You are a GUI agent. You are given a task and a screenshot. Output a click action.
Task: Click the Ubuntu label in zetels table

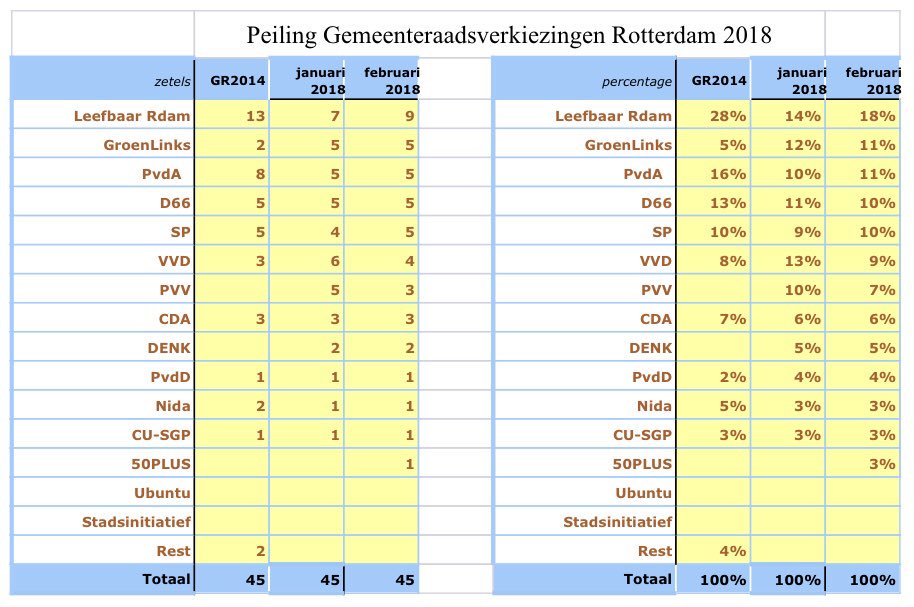pos(162,493)
